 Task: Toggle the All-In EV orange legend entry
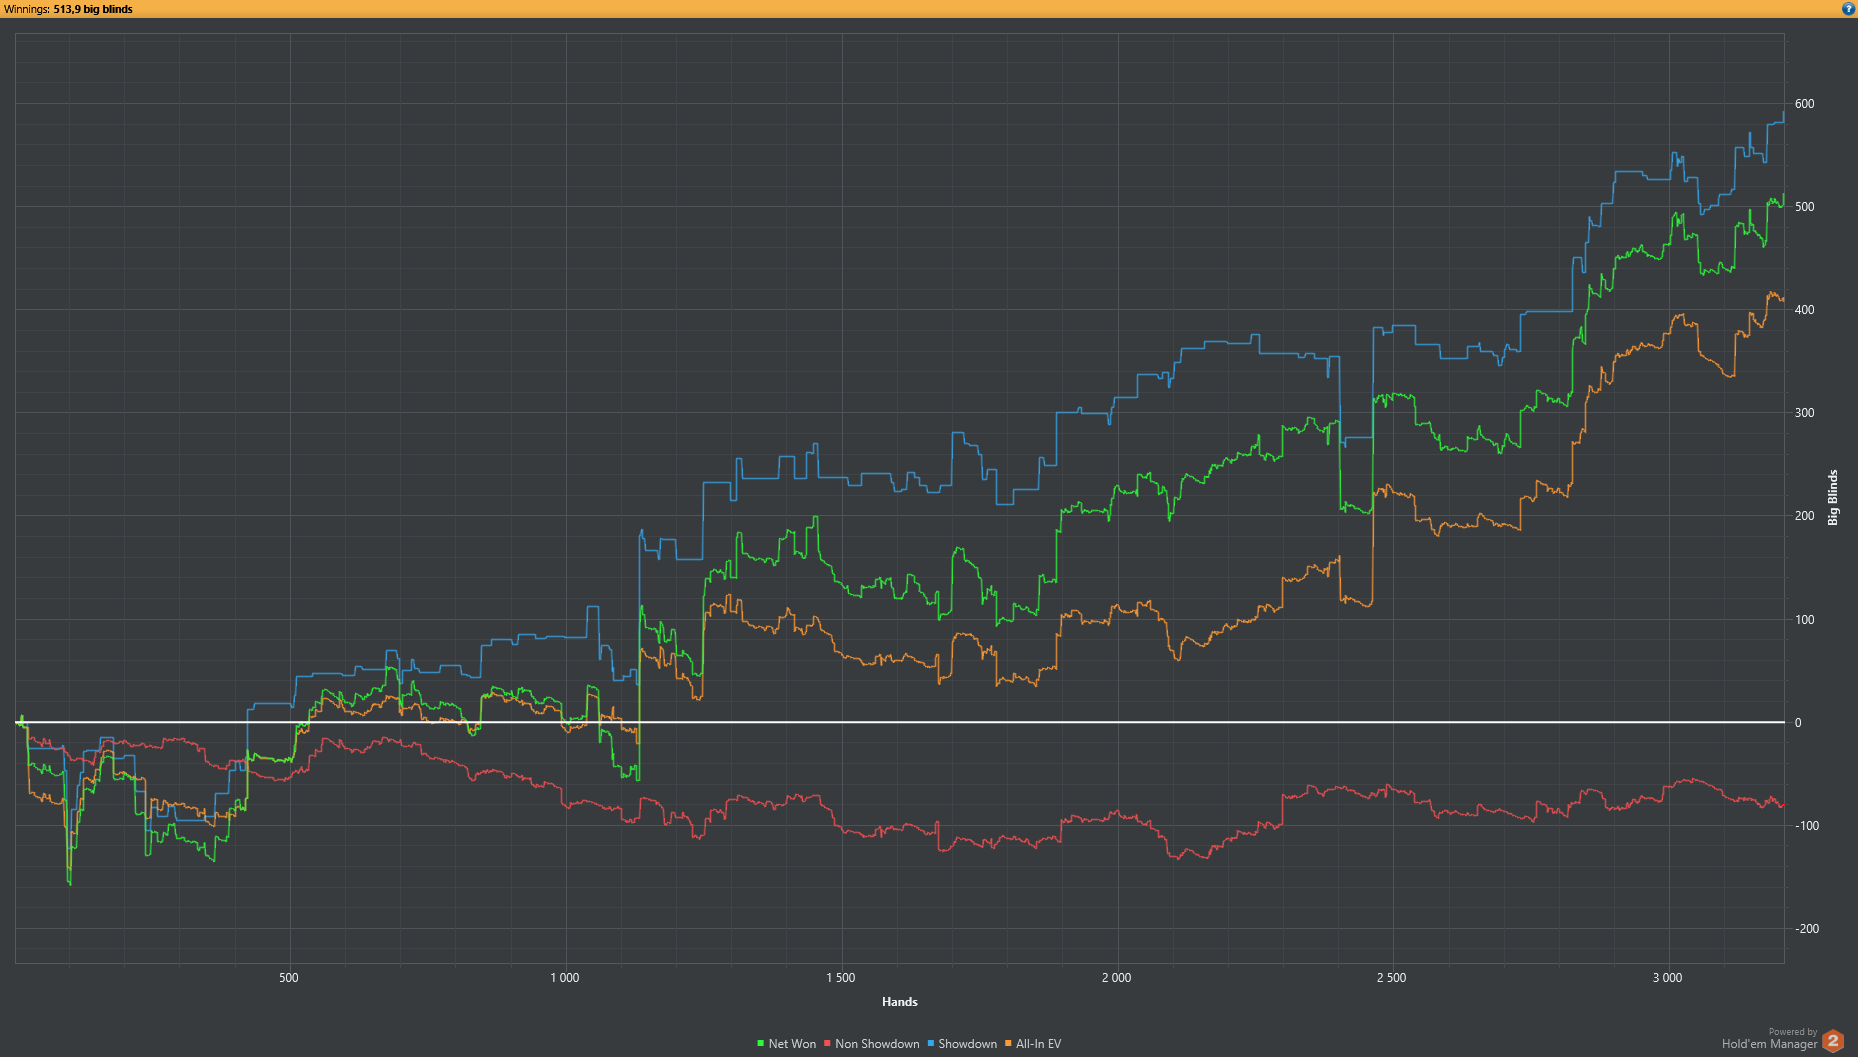click(x=1033, y=1044)
